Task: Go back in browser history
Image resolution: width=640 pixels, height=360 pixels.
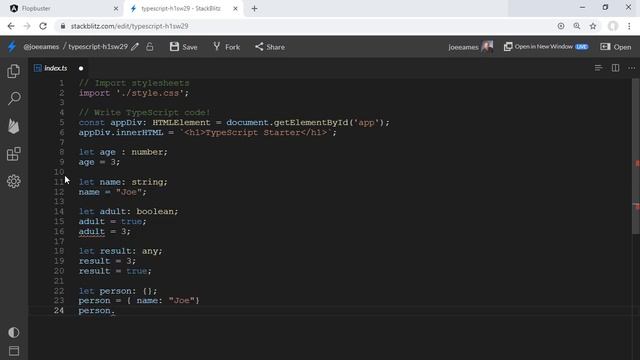Action: click(11, 26)
